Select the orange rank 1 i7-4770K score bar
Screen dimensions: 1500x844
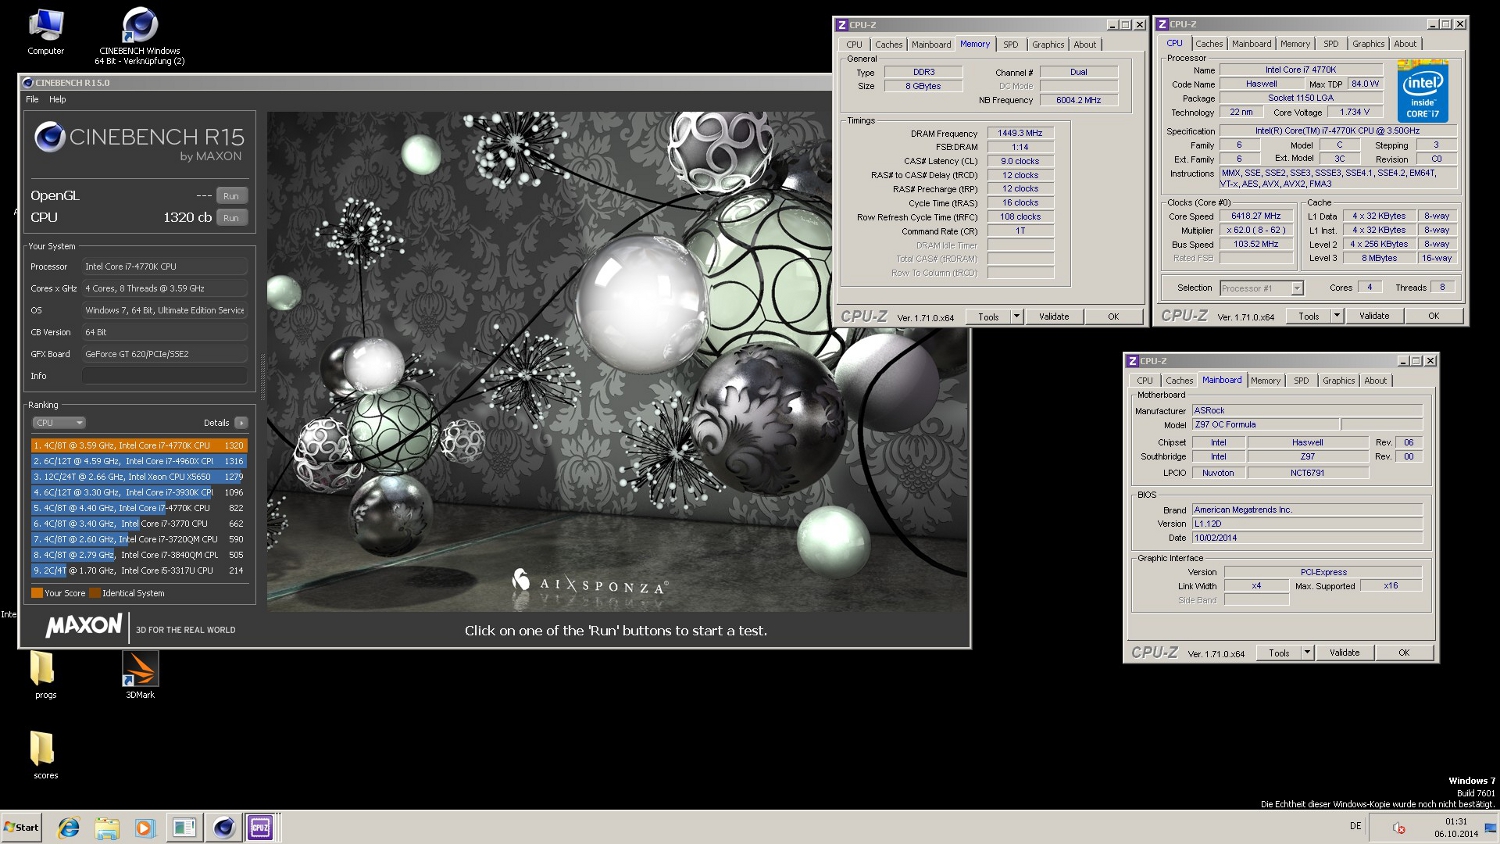coord(139,445)
